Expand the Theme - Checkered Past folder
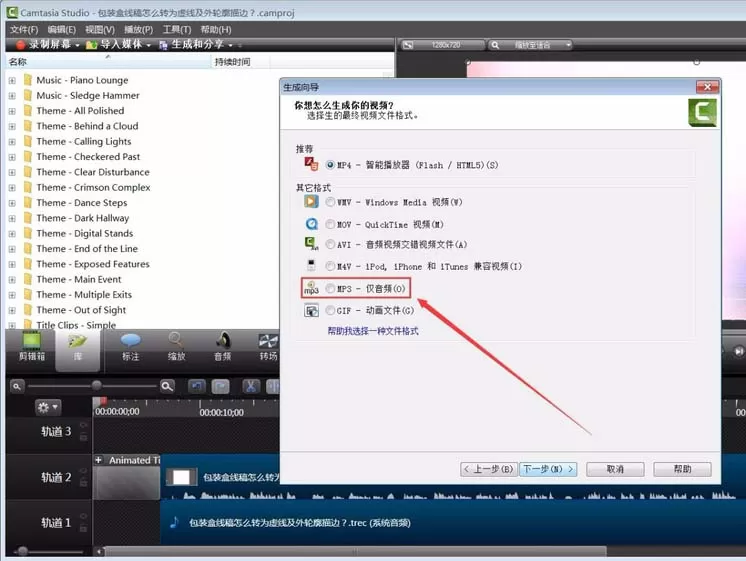The height and width of the screenshot is (561, 746). 12,157
